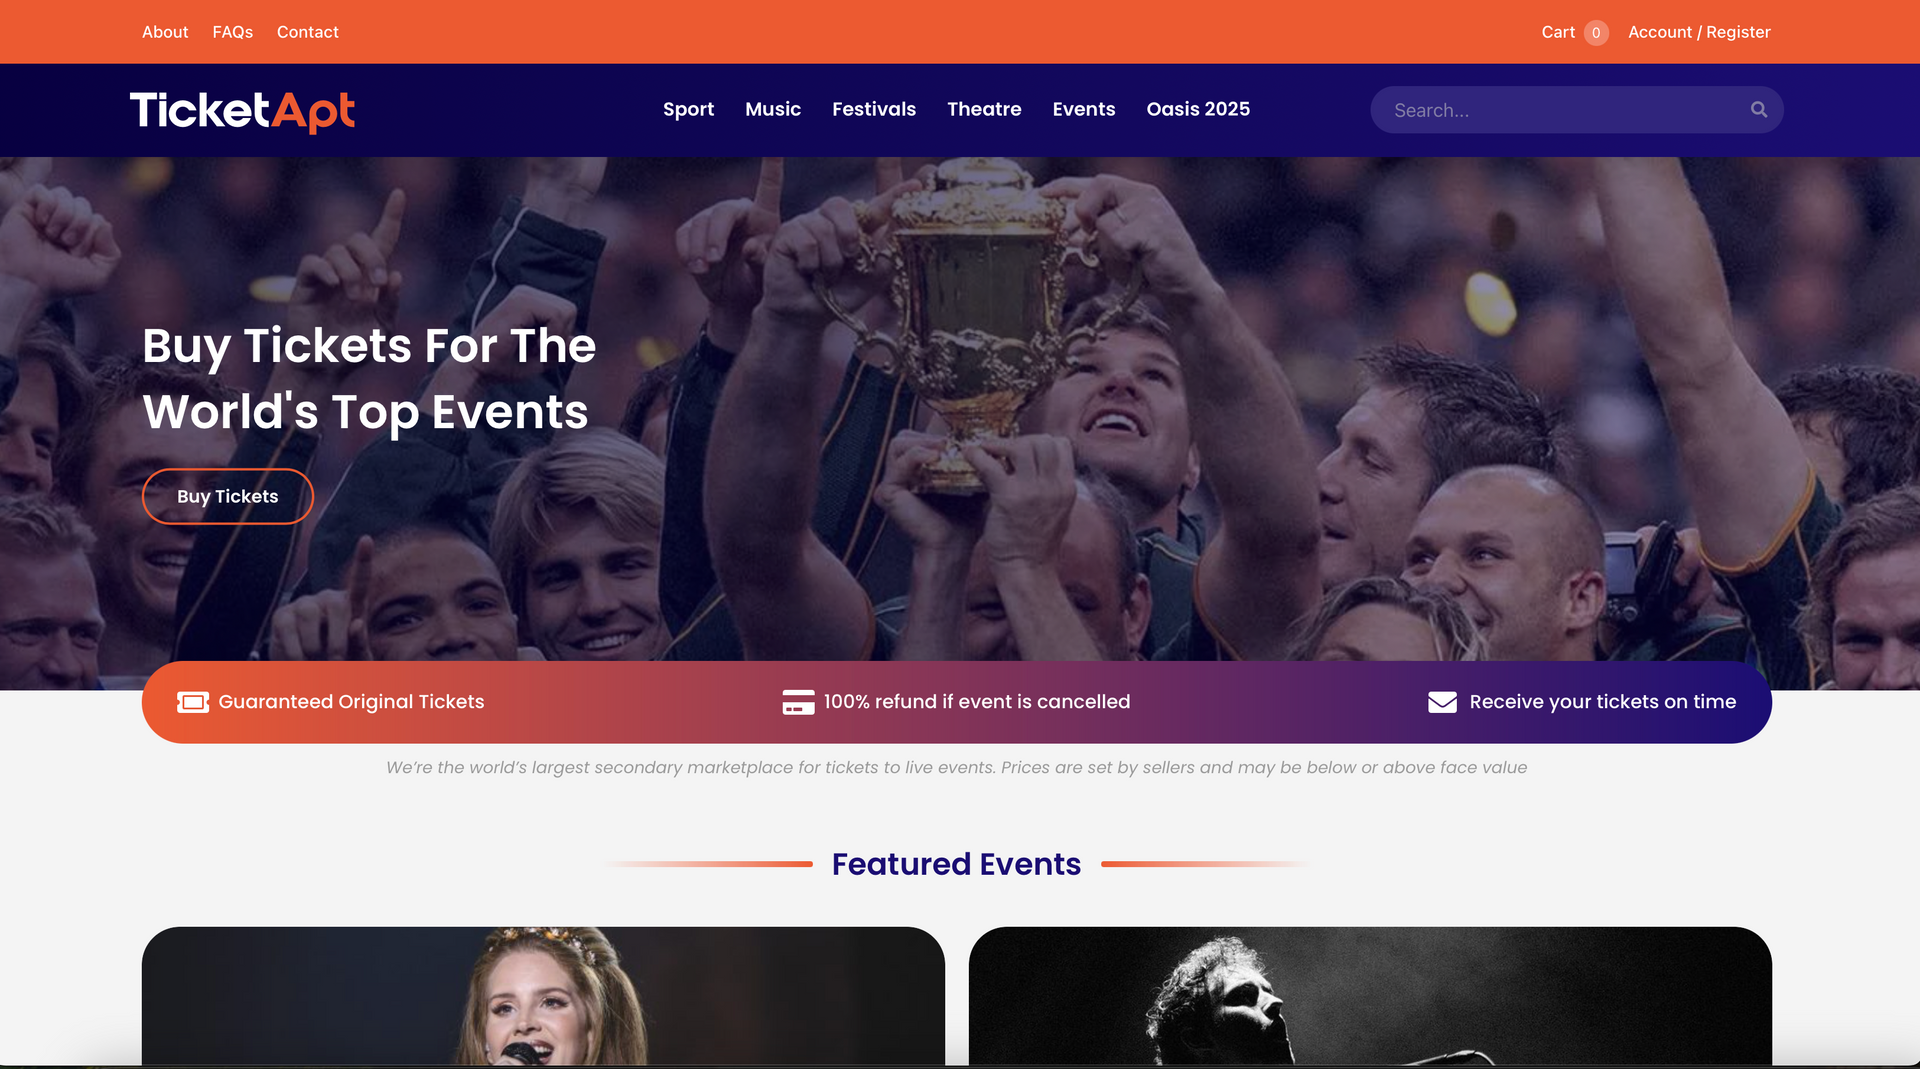Click the Buy Tickets button
The width and height of the screenshot is (1920, 1069).
pos(228,496)
